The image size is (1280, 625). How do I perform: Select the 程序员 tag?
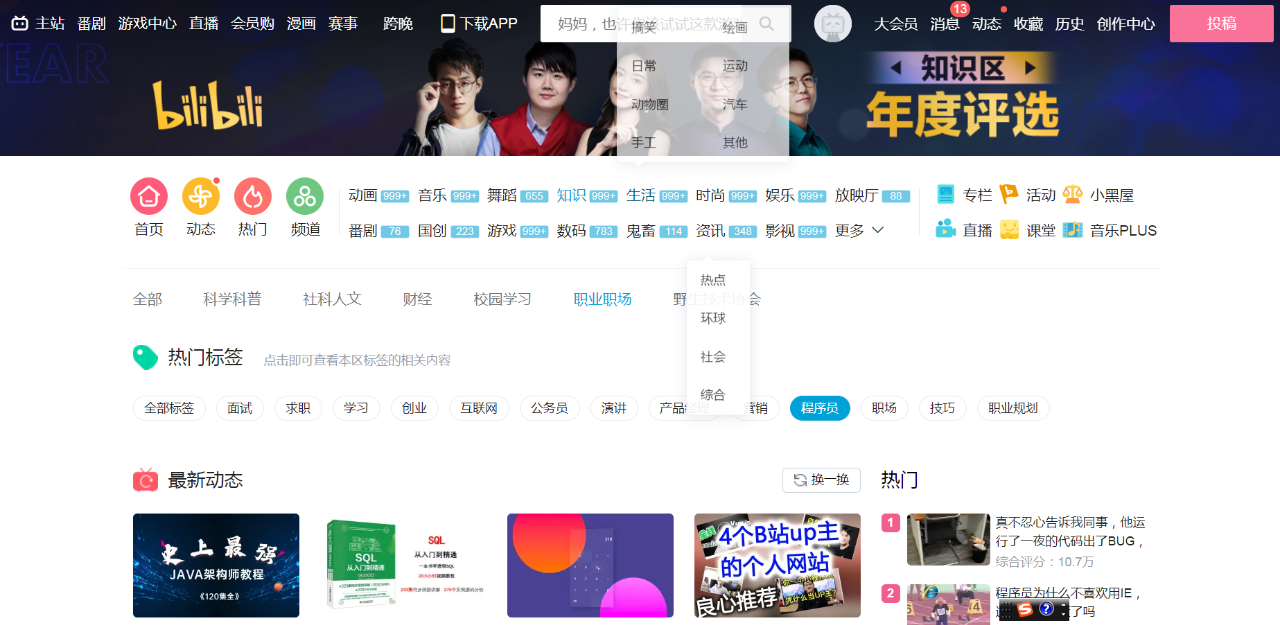[x=820, y=408]
